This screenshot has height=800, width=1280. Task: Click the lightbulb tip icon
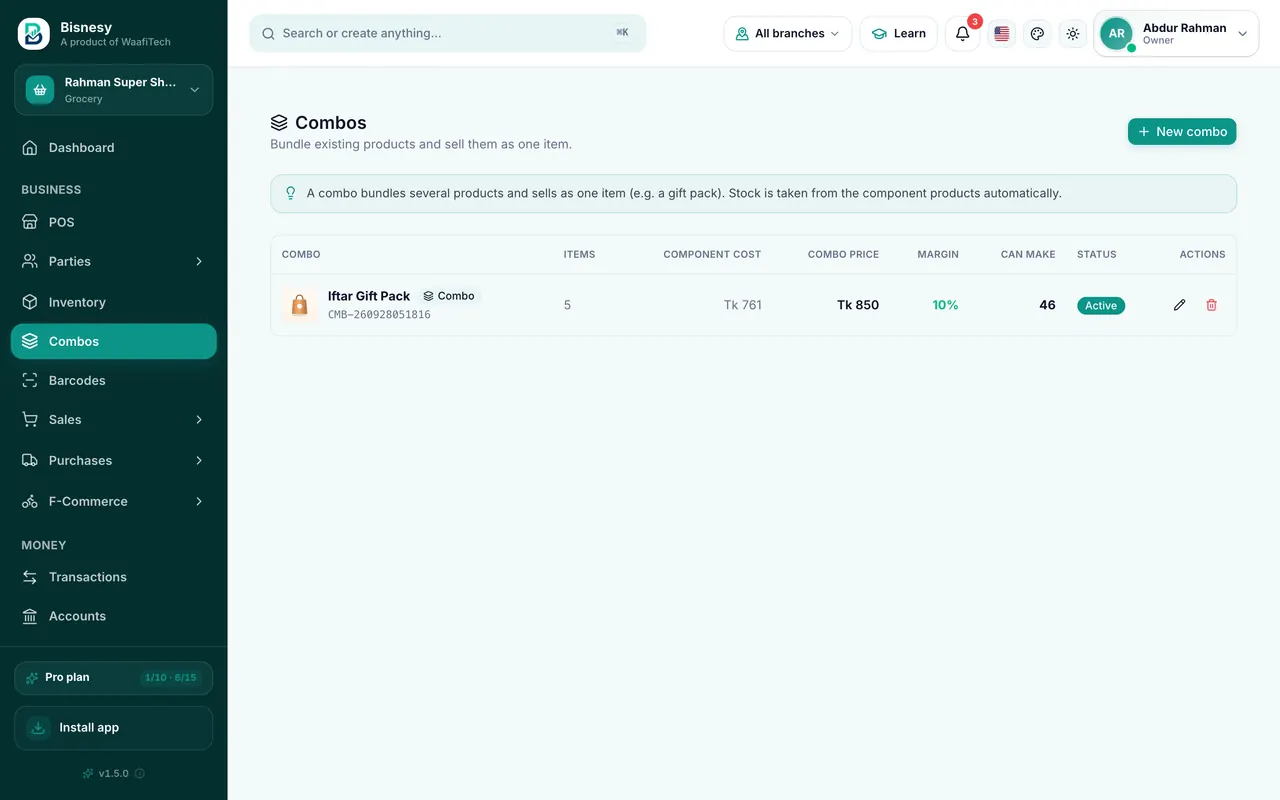coord(291,193)
